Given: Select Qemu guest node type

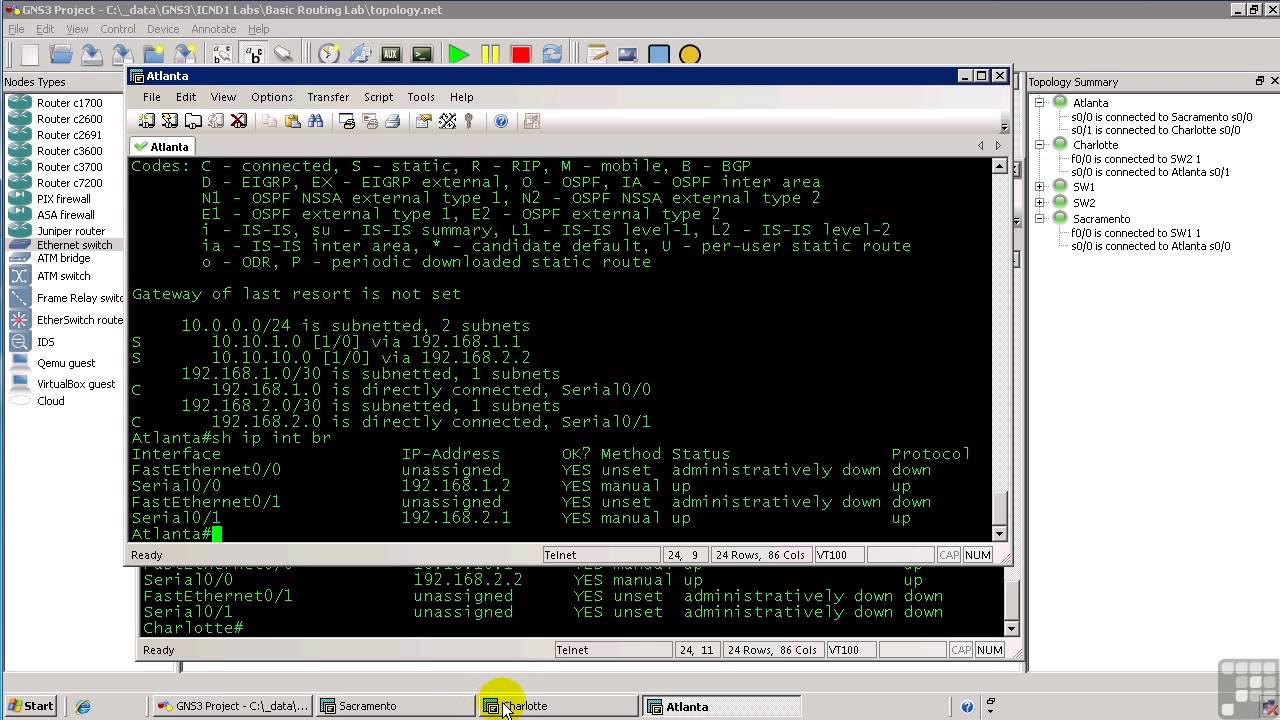Looking at the screenshot, I should click(x=52, y=363).
